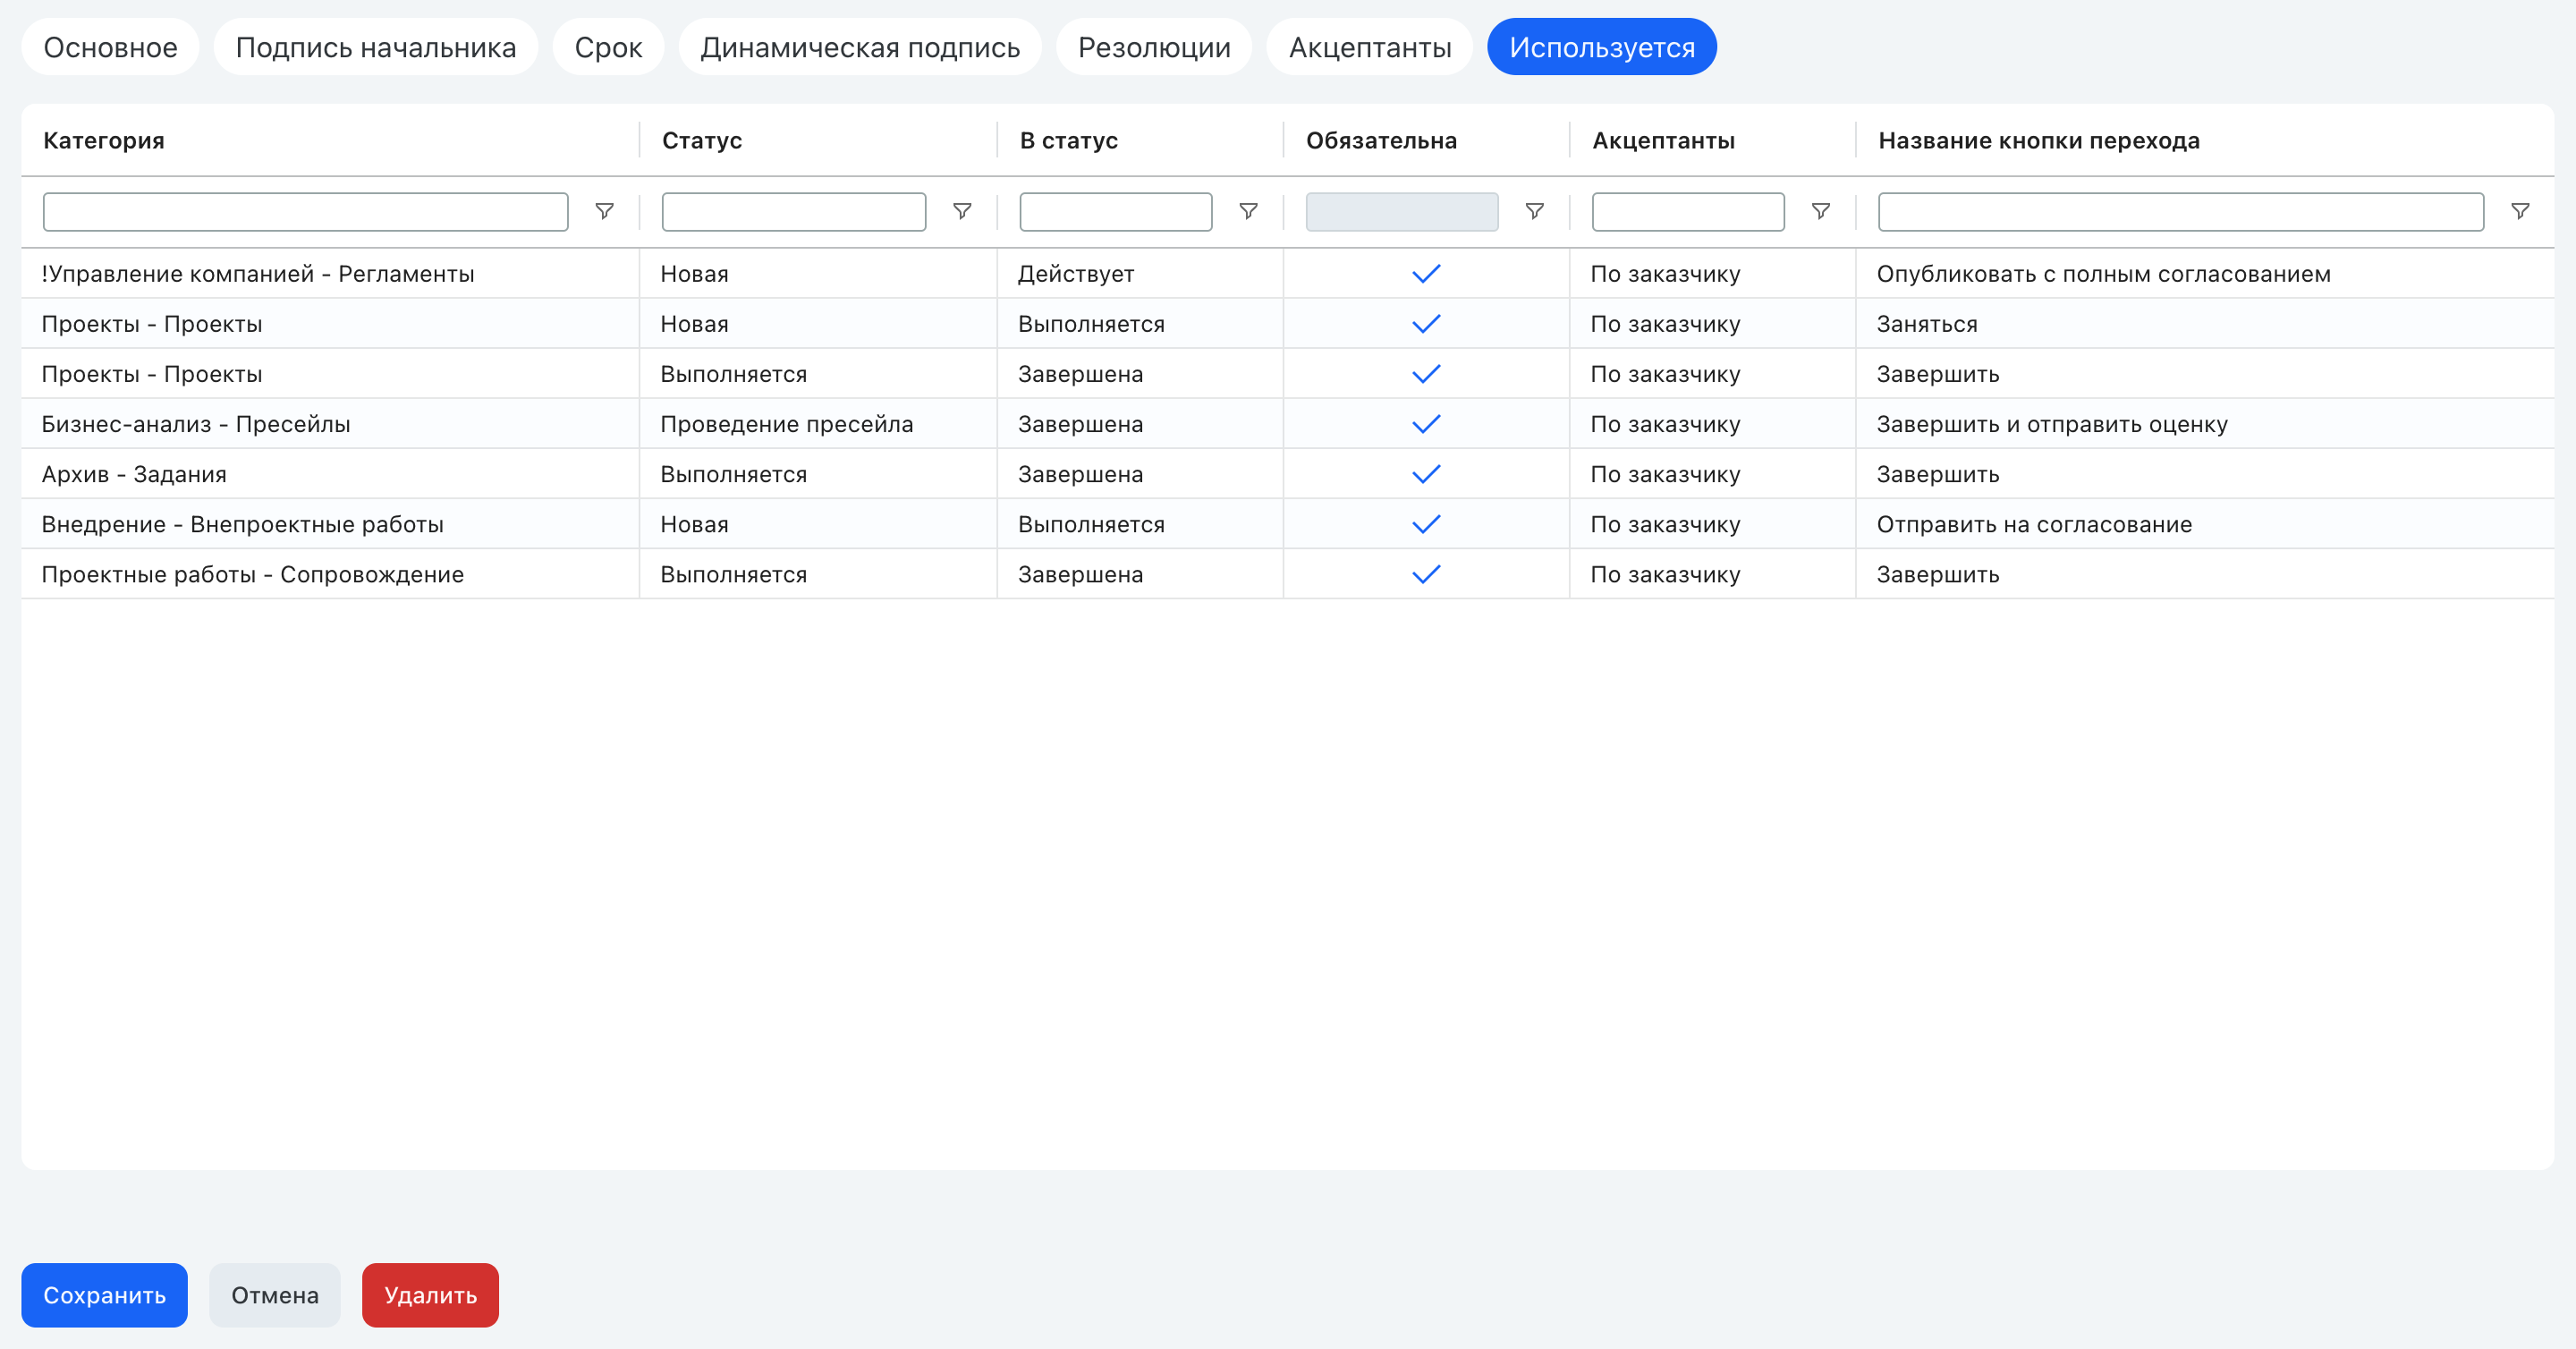The image size is (2576, 1349).
Task: Toggle Обязательна check in Сопровождение row
Action: point(1426,573)
